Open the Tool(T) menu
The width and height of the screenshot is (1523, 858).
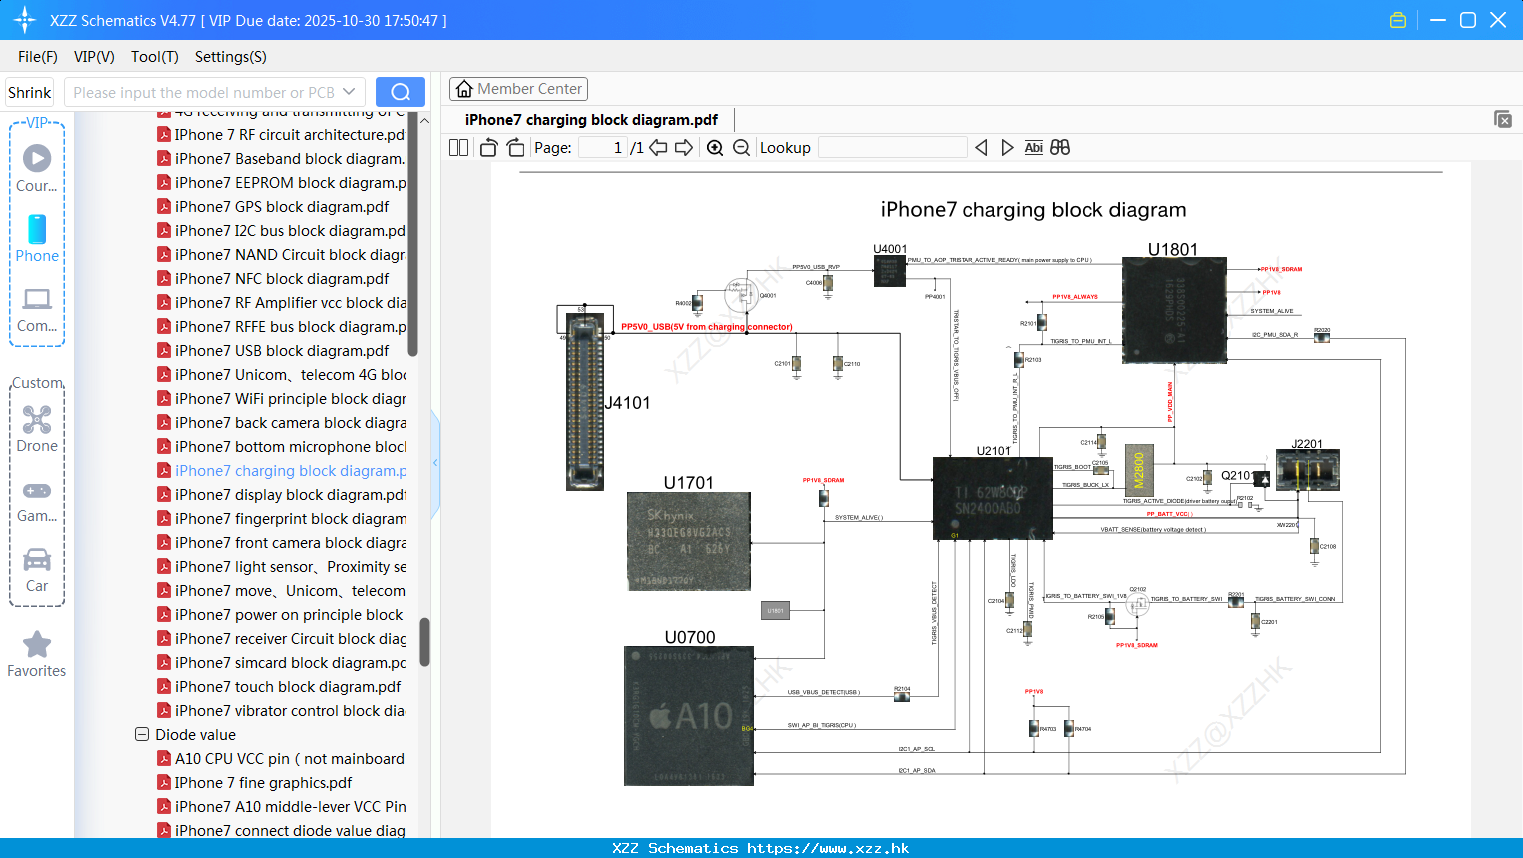pos(155,57)
